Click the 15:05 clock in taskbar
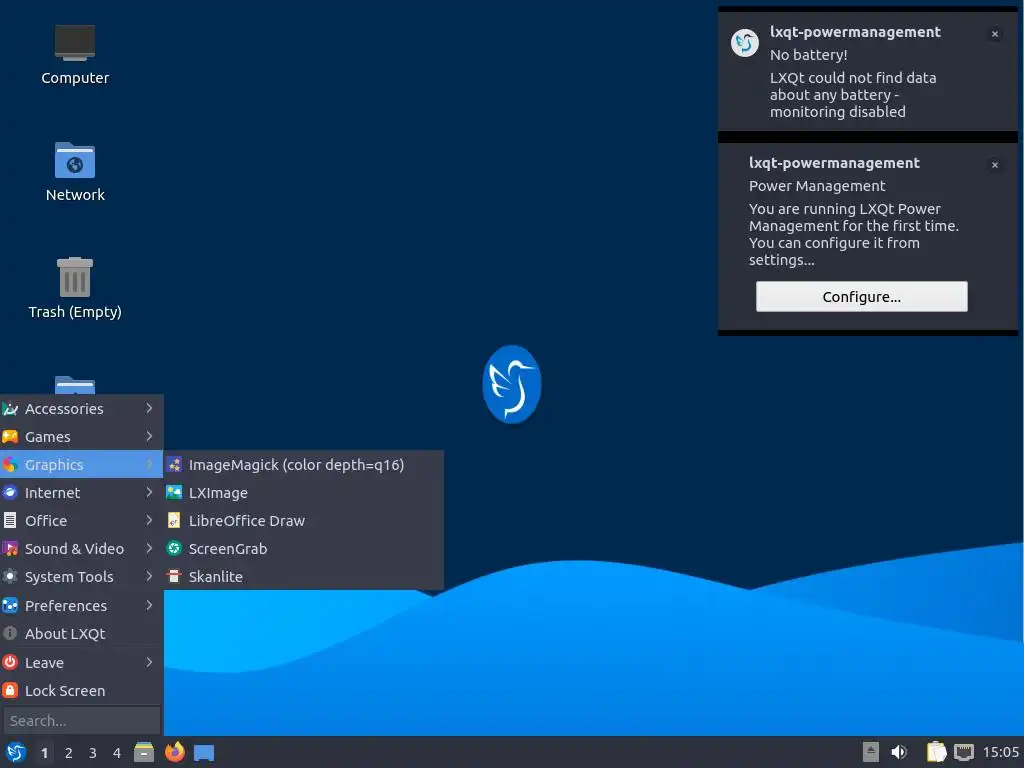Image resolution: width=1024 pixels, height=768 pixels. tap(1000, 752)
